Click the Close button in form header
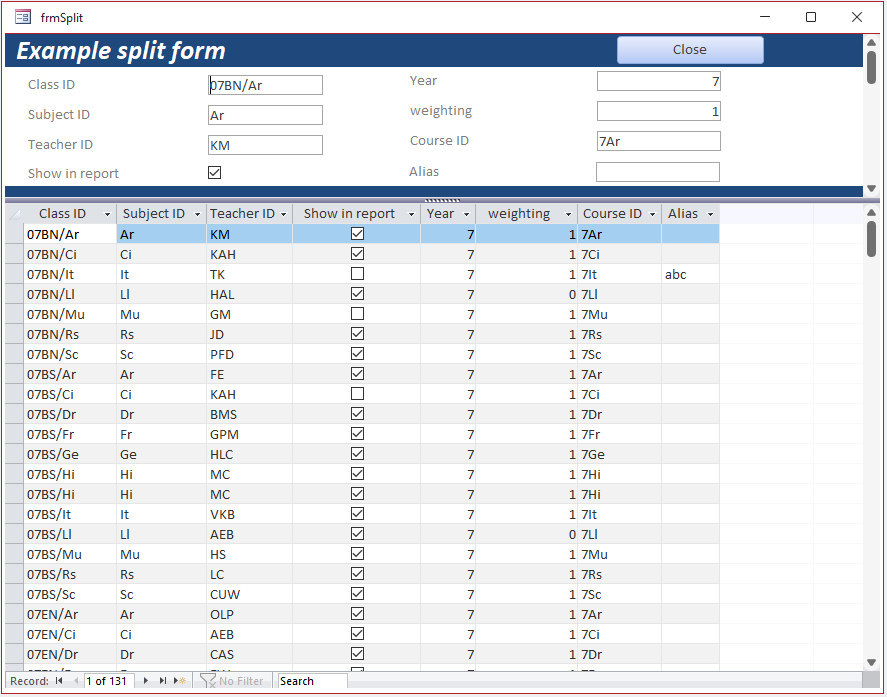 (690, 50)
